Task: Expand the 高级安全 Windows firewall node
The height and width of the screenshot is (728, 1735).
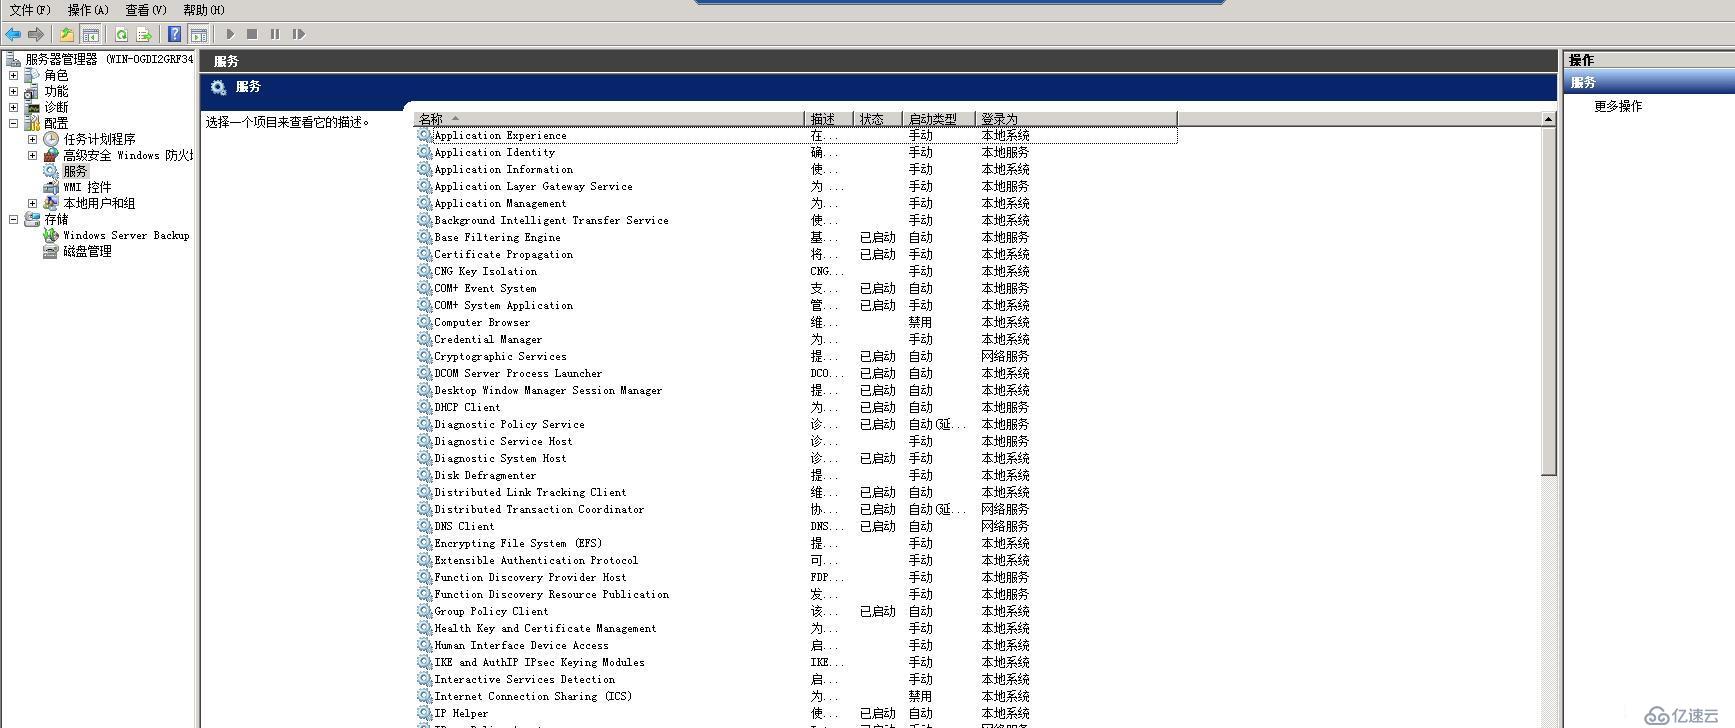Action: tap(32, 155)
